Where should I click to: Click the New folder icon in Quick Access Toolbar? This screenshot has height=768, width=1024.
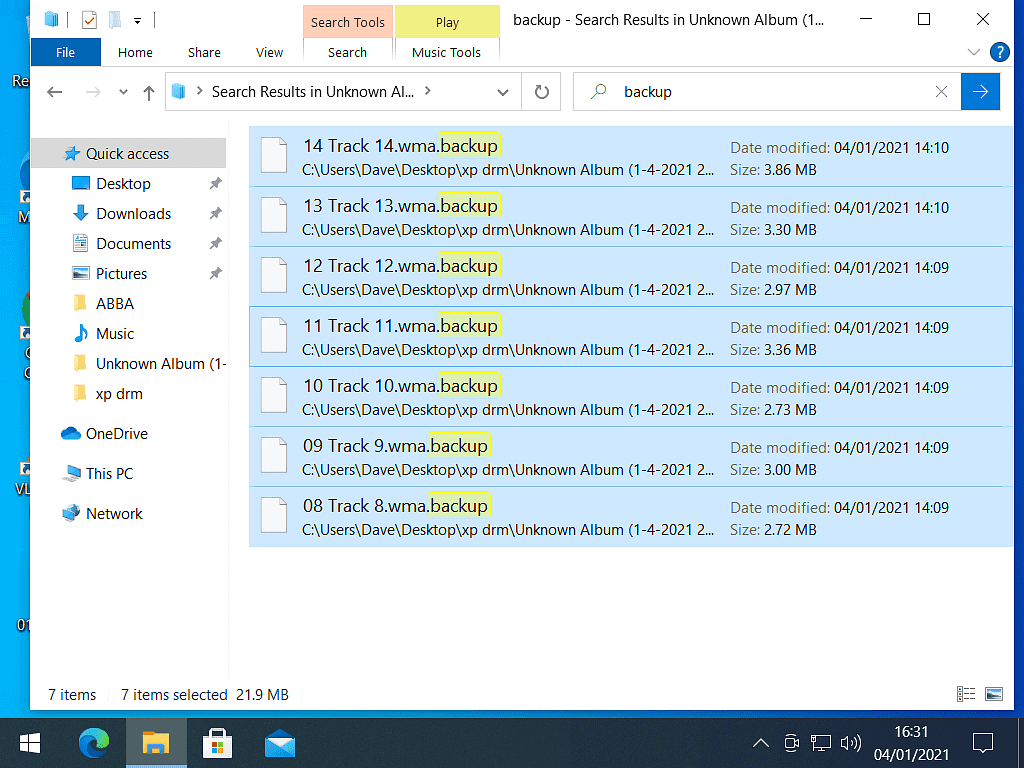[113, 19]
